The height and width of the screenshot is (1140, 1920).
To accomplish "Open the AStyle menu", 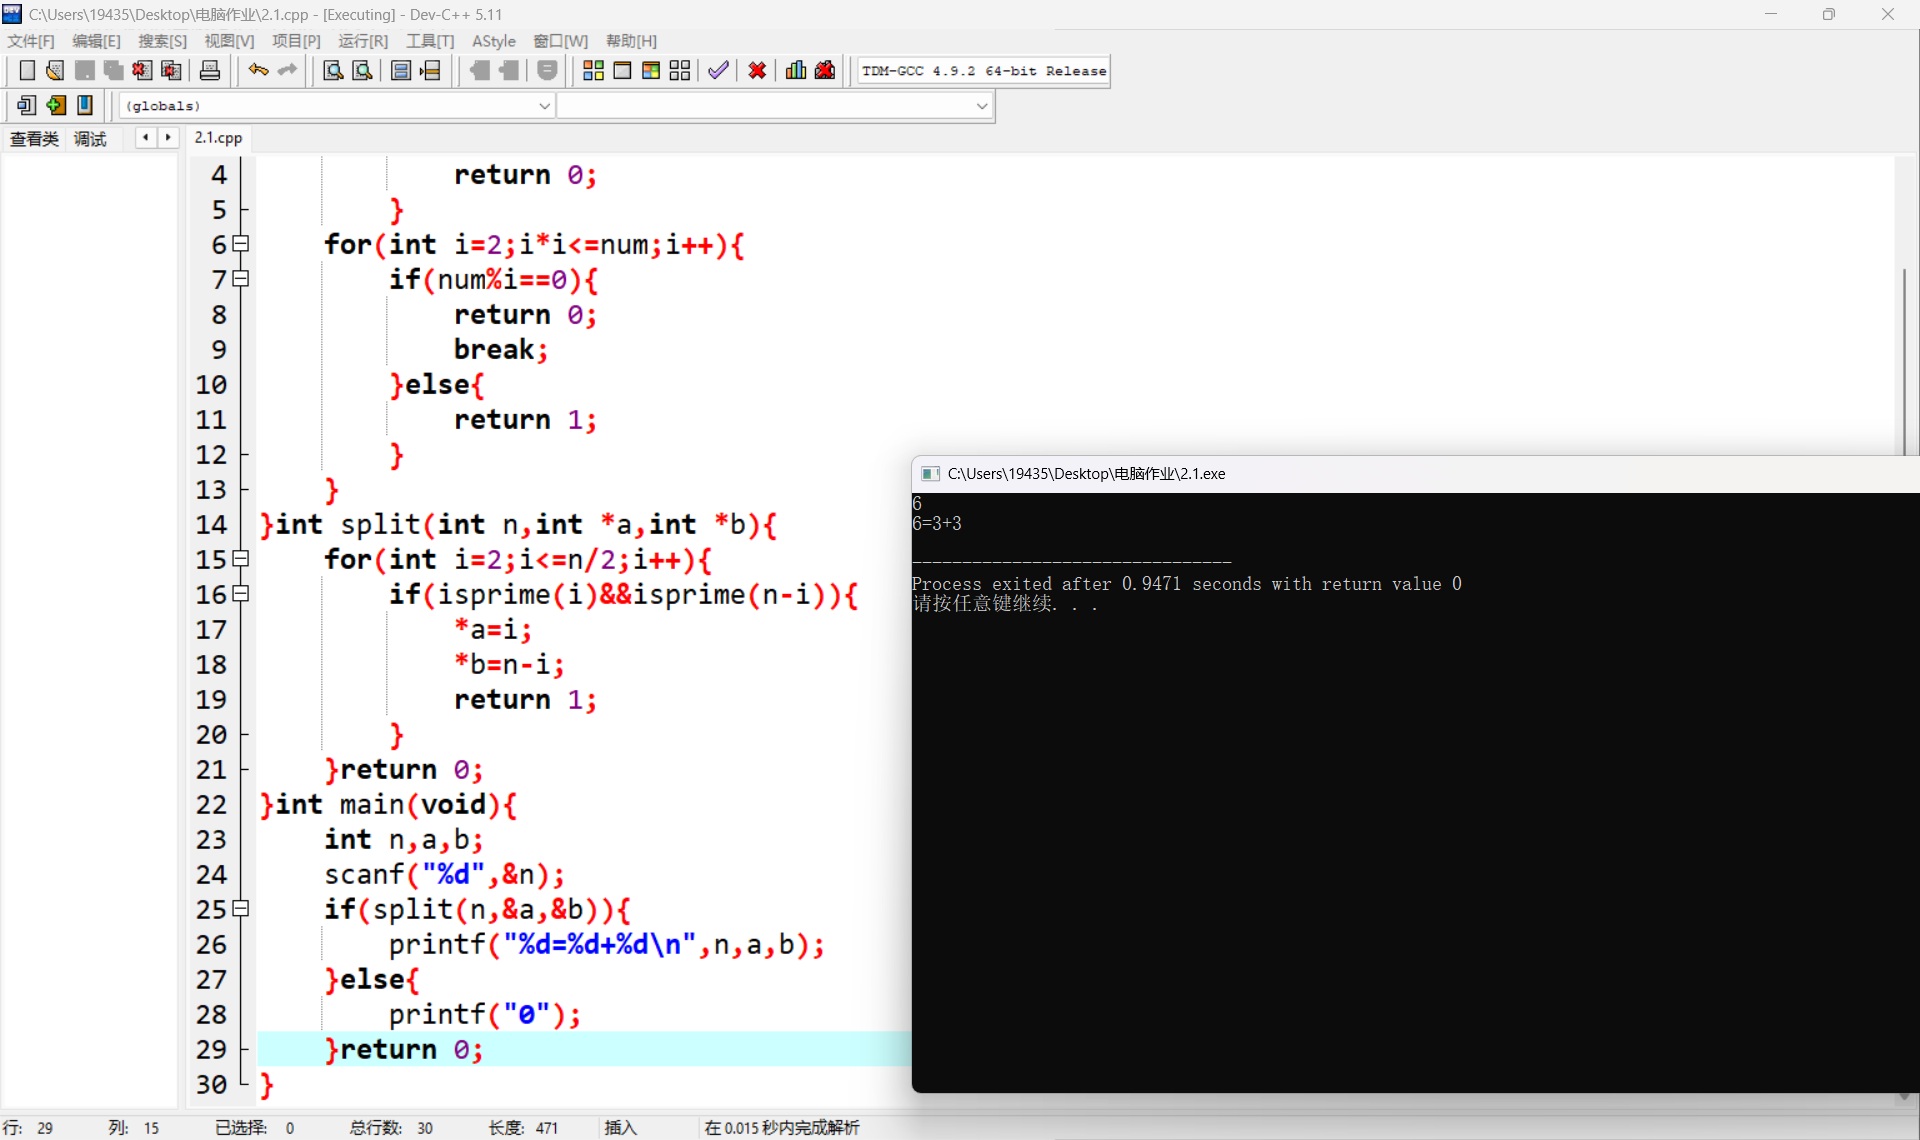I will point(493,41).
